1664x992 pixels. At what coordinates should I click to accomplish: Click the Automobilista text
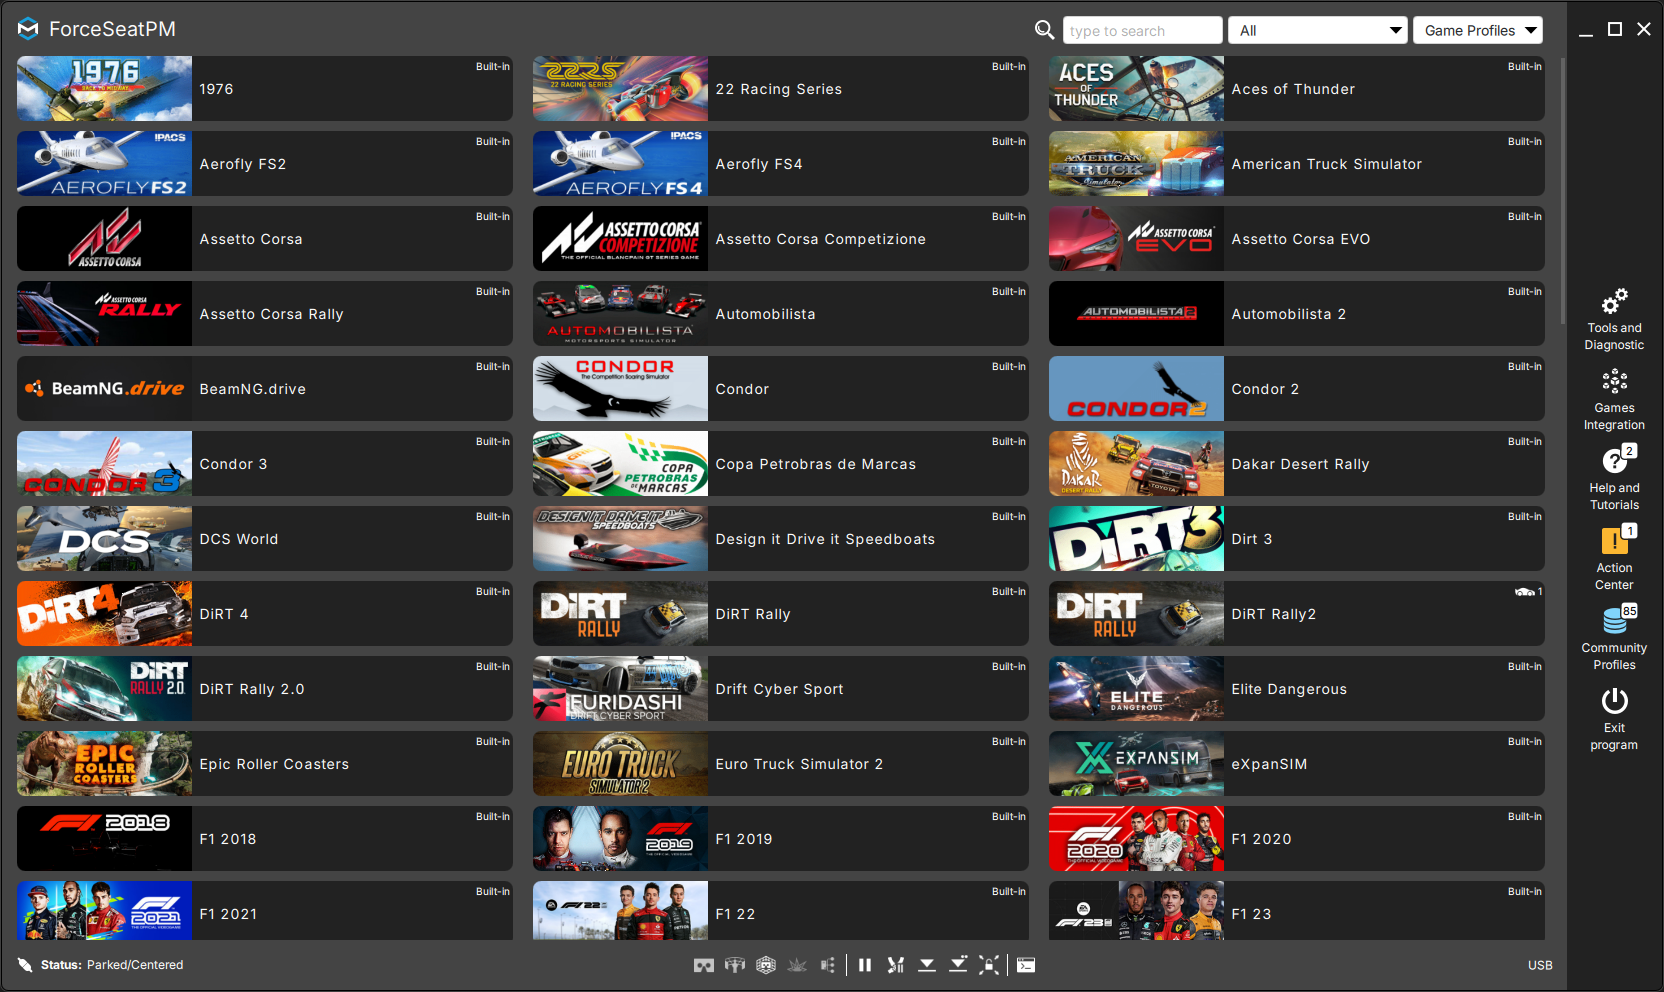click(765, 314)
